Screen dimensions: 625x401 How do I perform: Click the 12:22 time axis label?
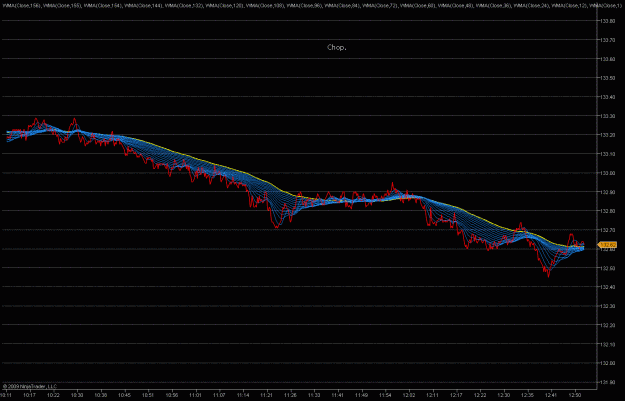click(x=480, y=395)
